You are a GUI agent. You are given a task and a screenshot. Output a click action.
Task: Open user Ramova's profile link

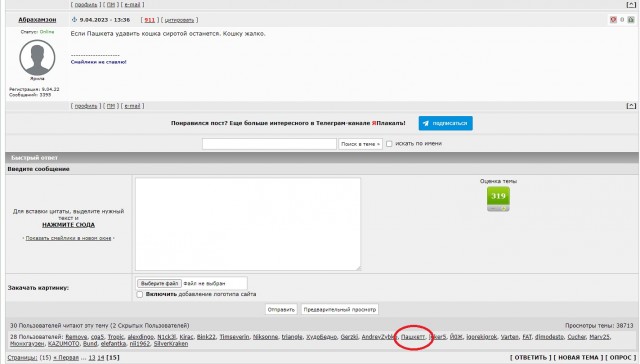tap(76, 337)
